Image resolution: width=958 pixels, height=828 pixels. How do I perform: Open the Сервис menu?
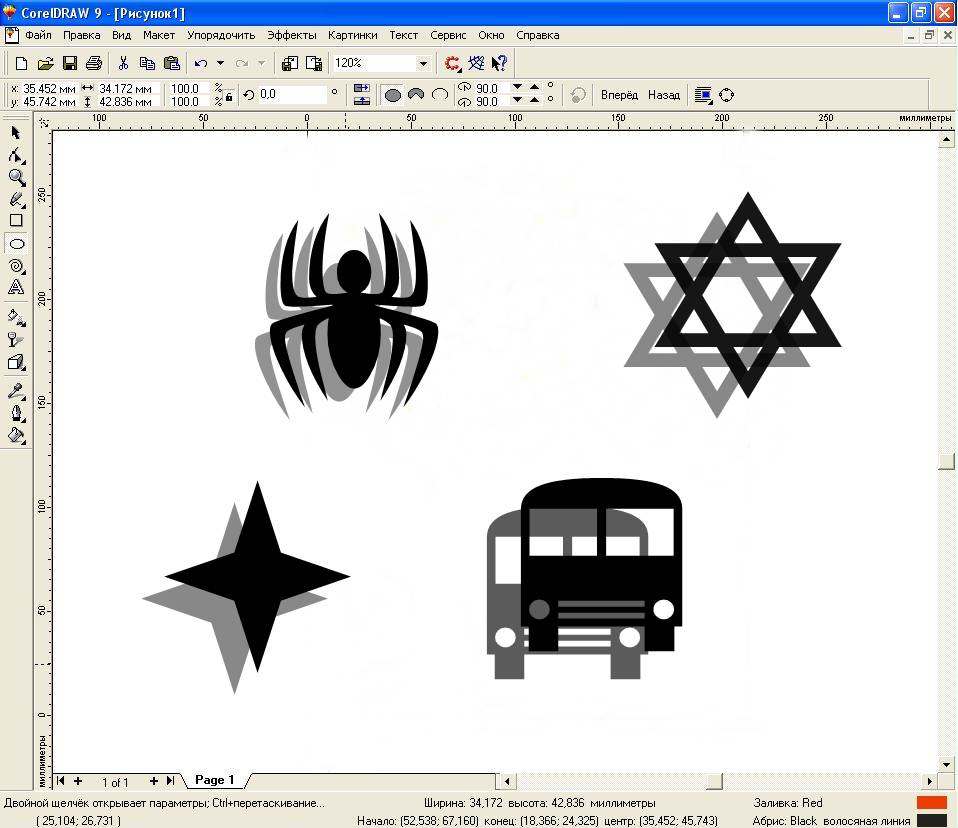coord(448,35)
